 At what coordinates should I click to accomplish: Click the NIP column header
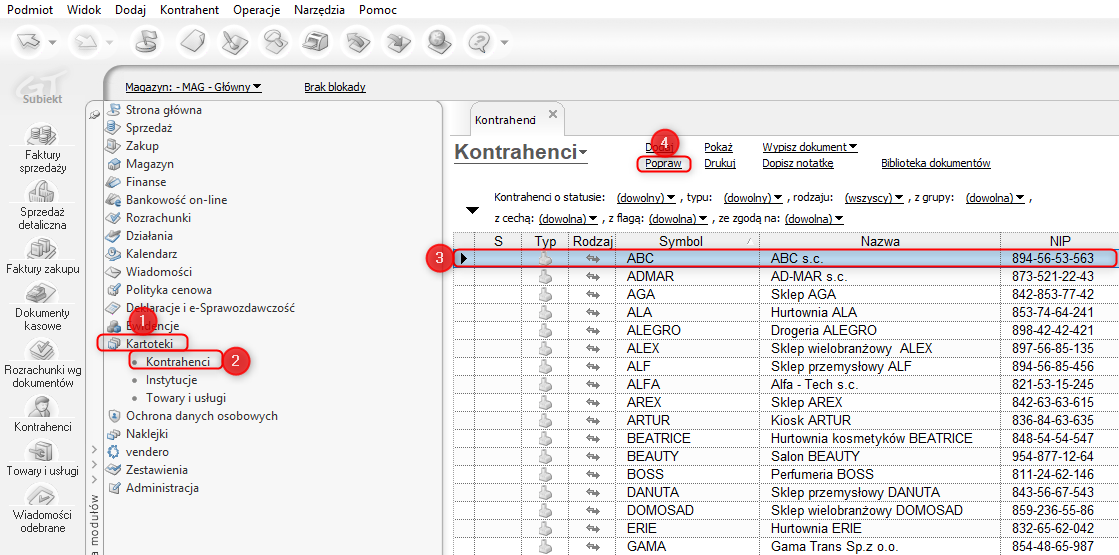(x=1059, y=241)
